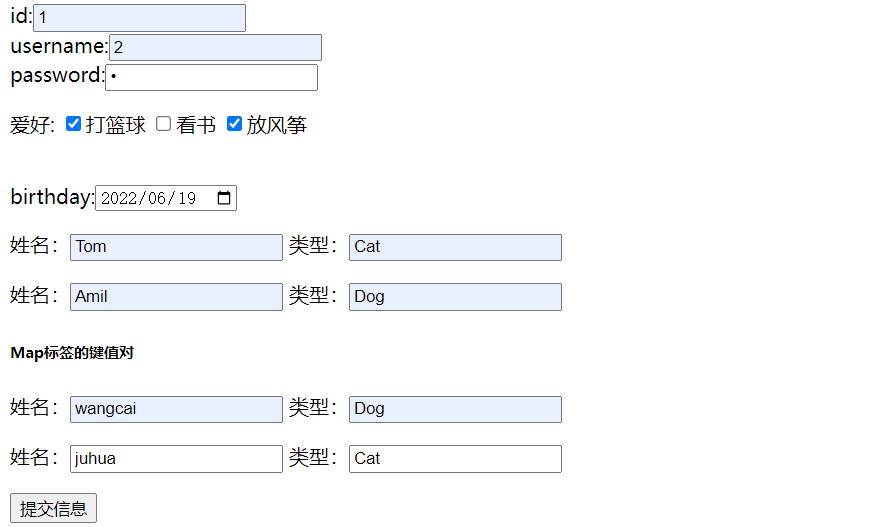Open the birthday calendar picker icon

pos(225,198)
